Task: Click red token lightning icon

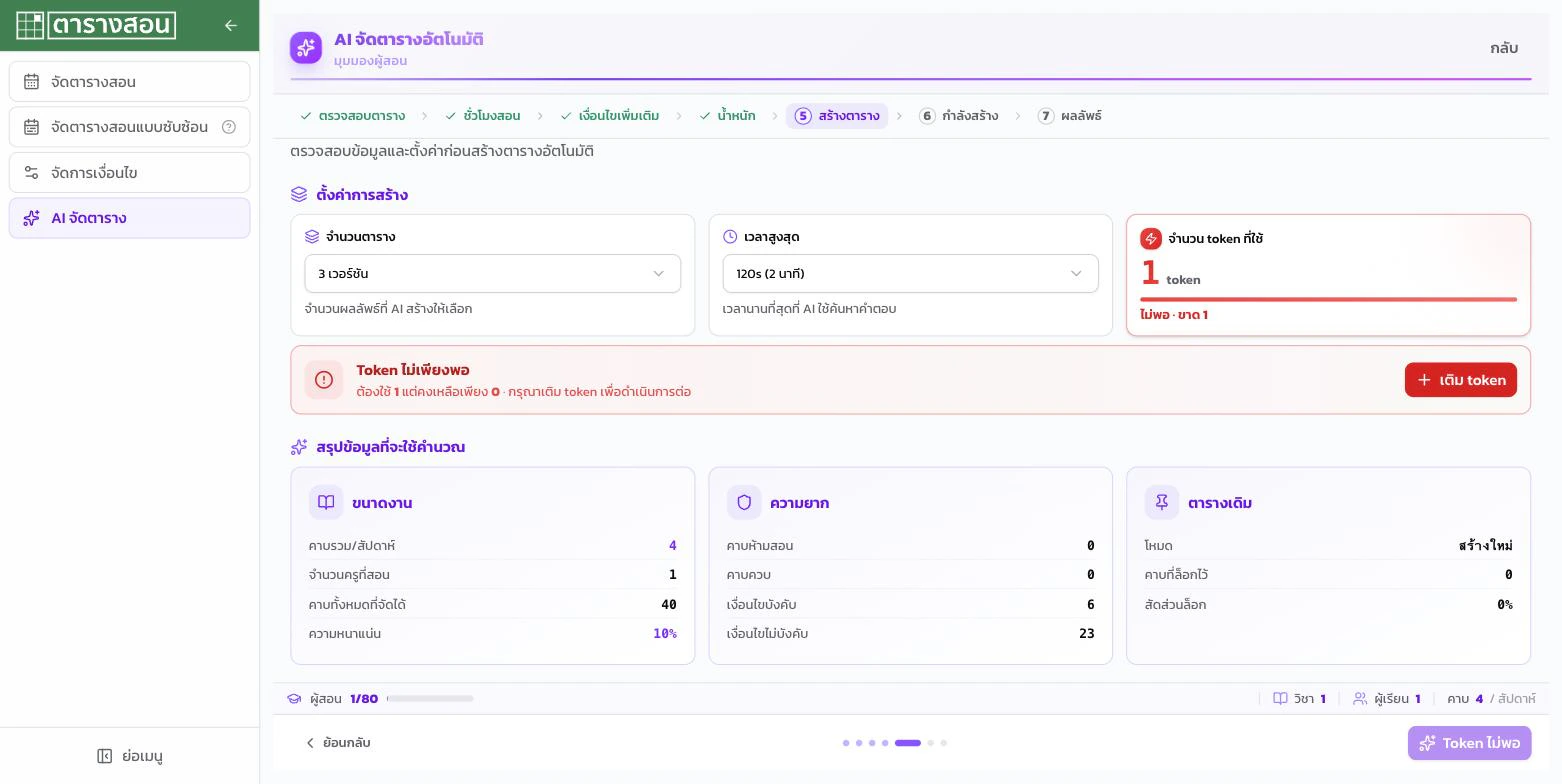Action: click(x=1151, y=238)
